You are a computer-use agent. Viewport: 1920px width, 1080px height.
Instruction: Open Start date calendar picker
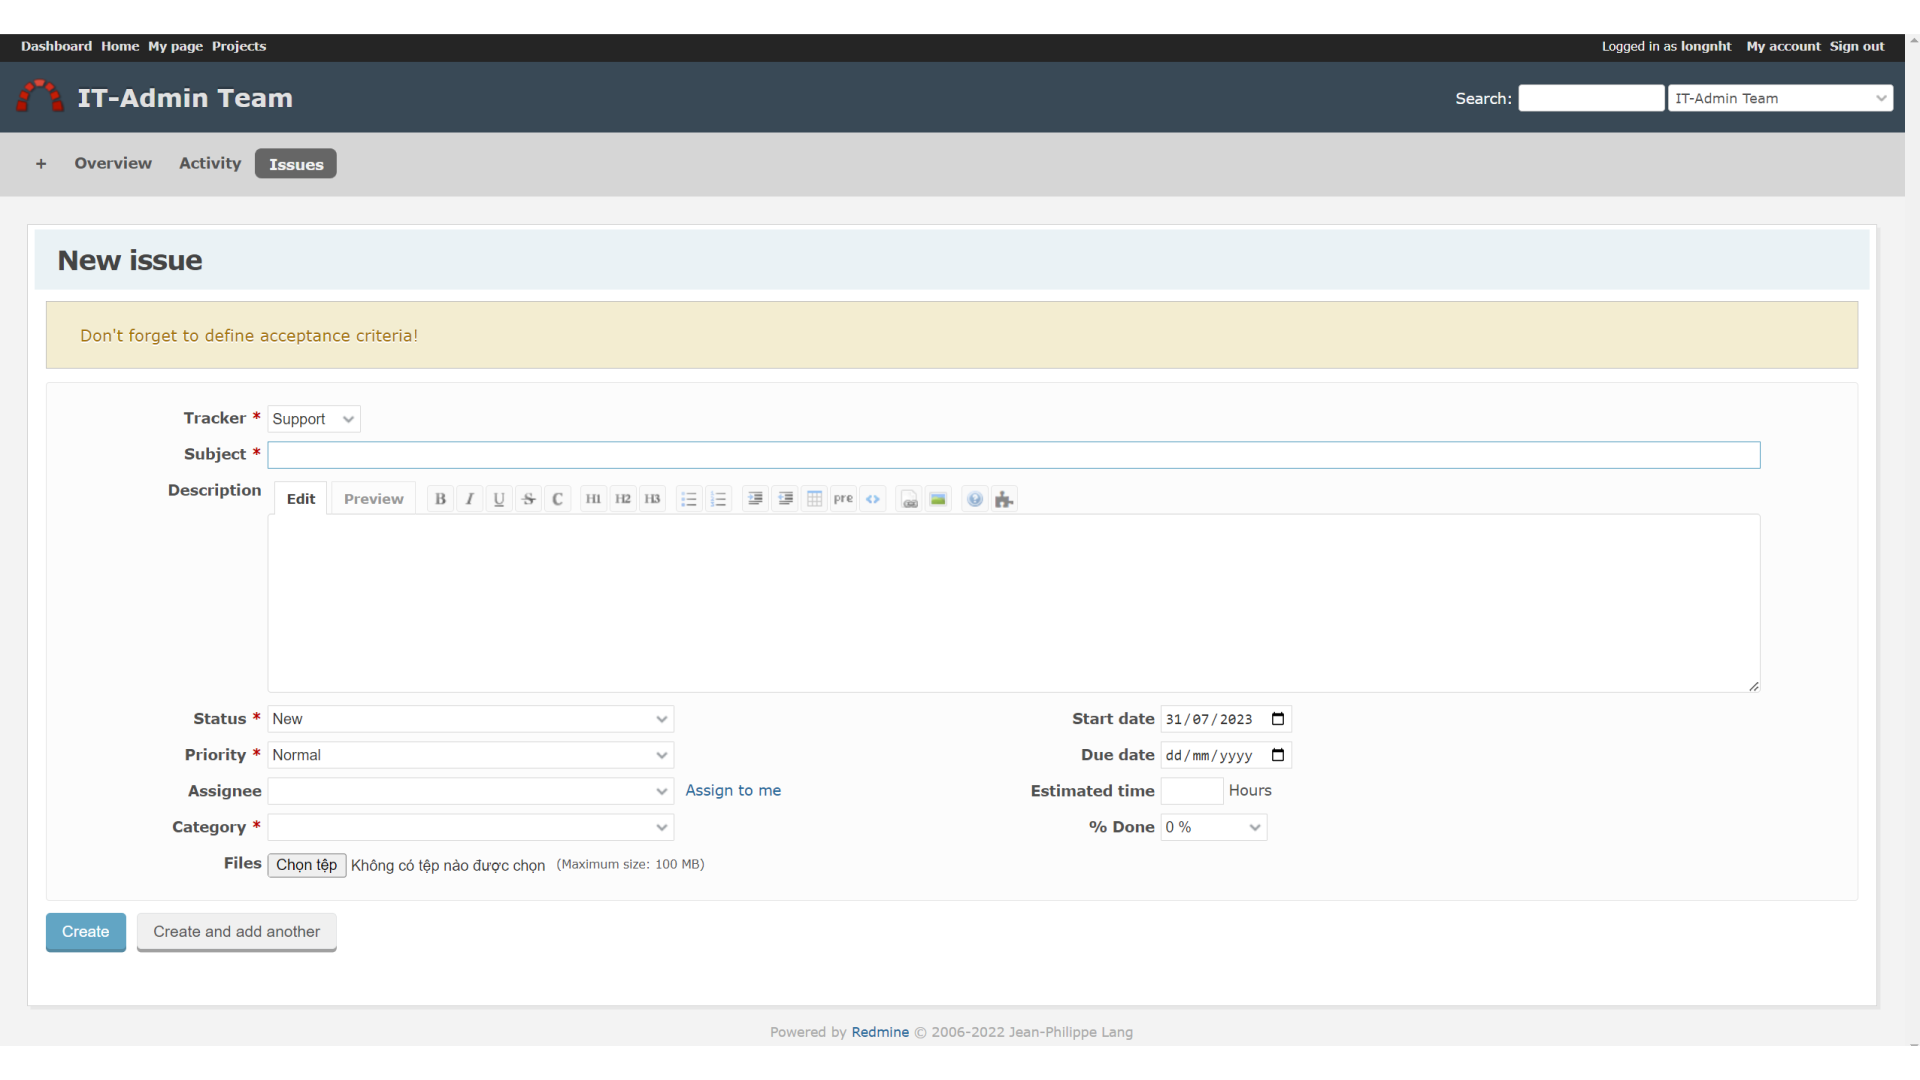coord(1278,719)
